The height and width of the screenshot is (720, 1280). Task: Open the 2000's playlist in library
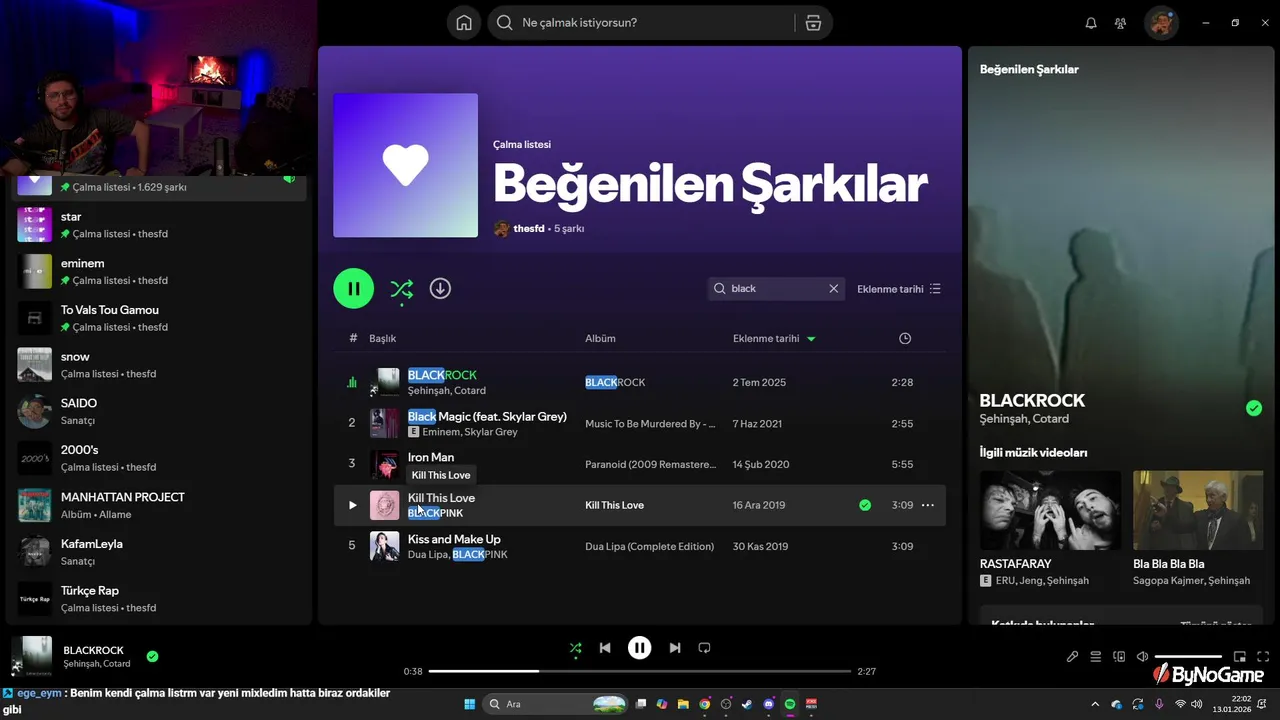pyautogui.click(x=160, y=459)
